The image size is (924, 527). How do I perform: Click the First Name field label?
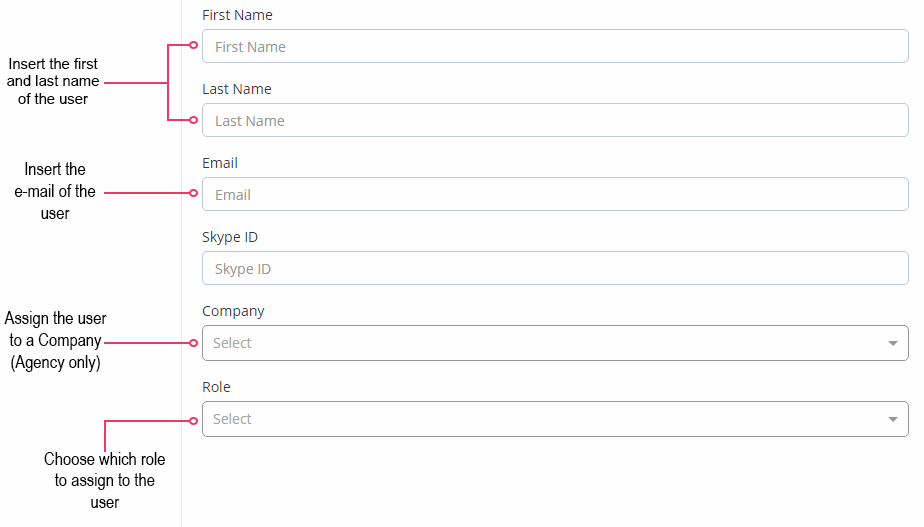237,15
